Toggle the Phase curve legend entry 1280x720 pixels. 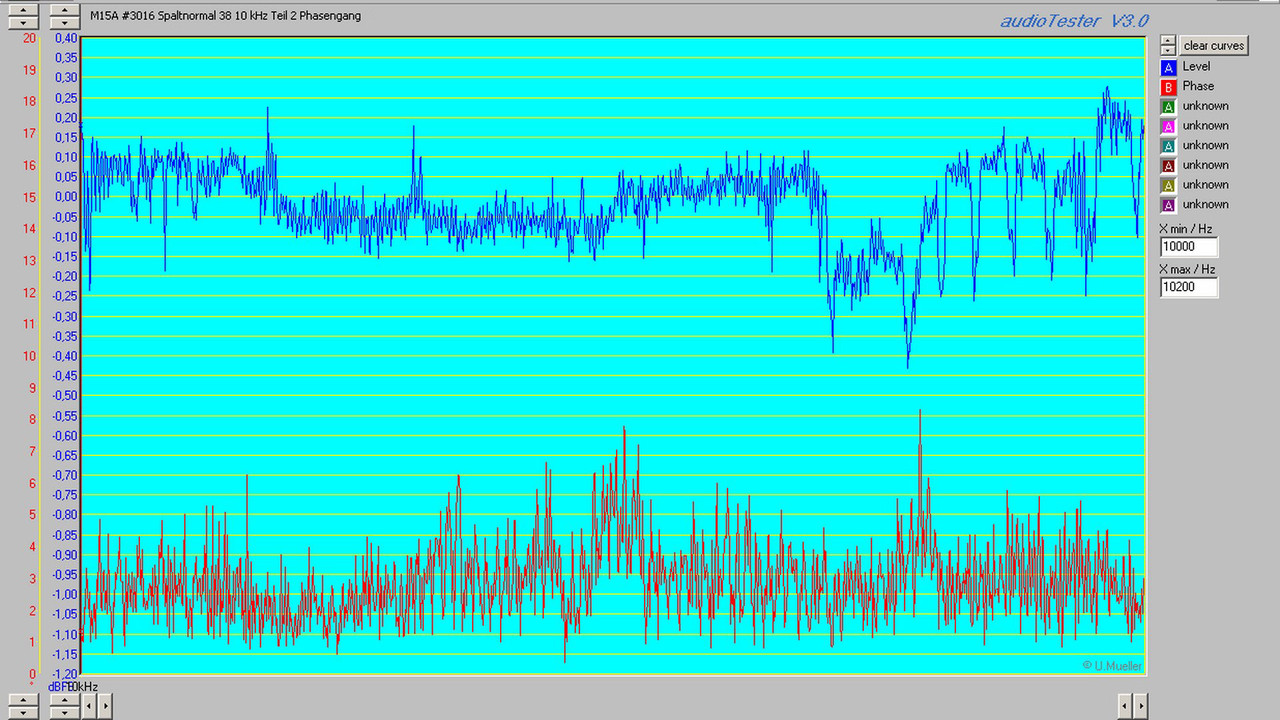pos(1199,86)
